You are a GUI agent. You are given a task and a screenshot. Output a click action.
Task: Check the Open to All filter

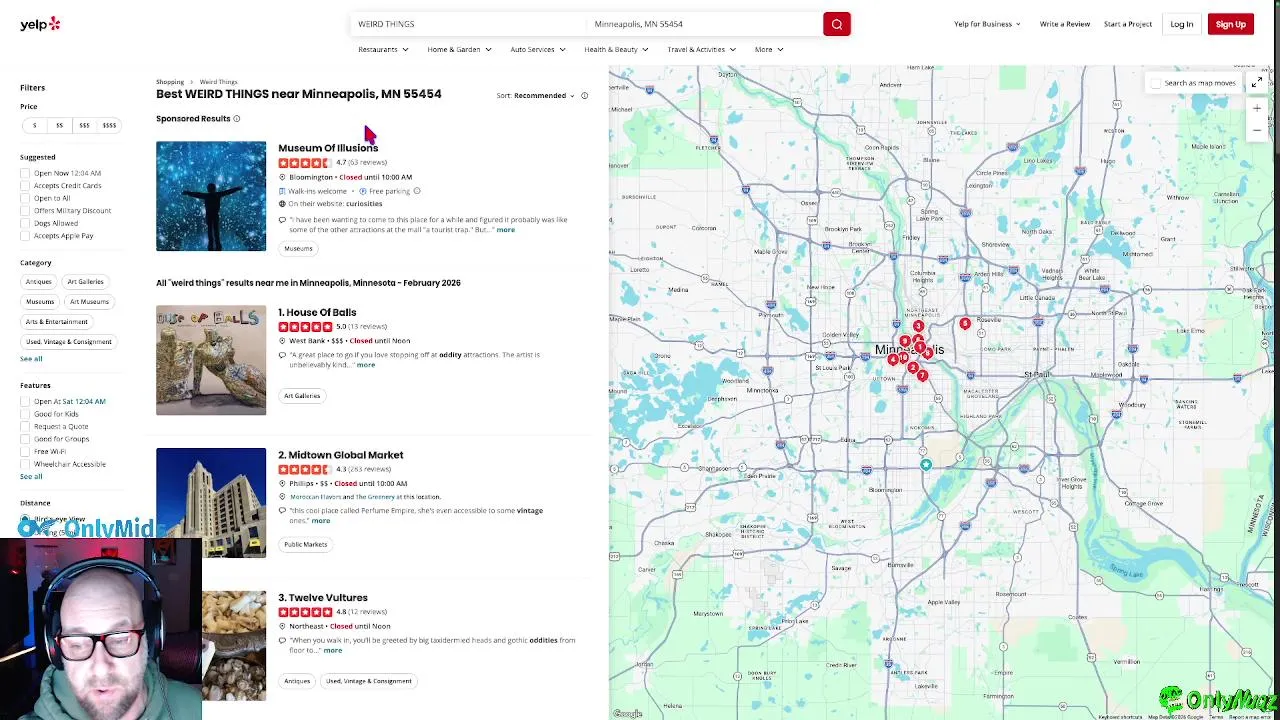coord(25,198)
